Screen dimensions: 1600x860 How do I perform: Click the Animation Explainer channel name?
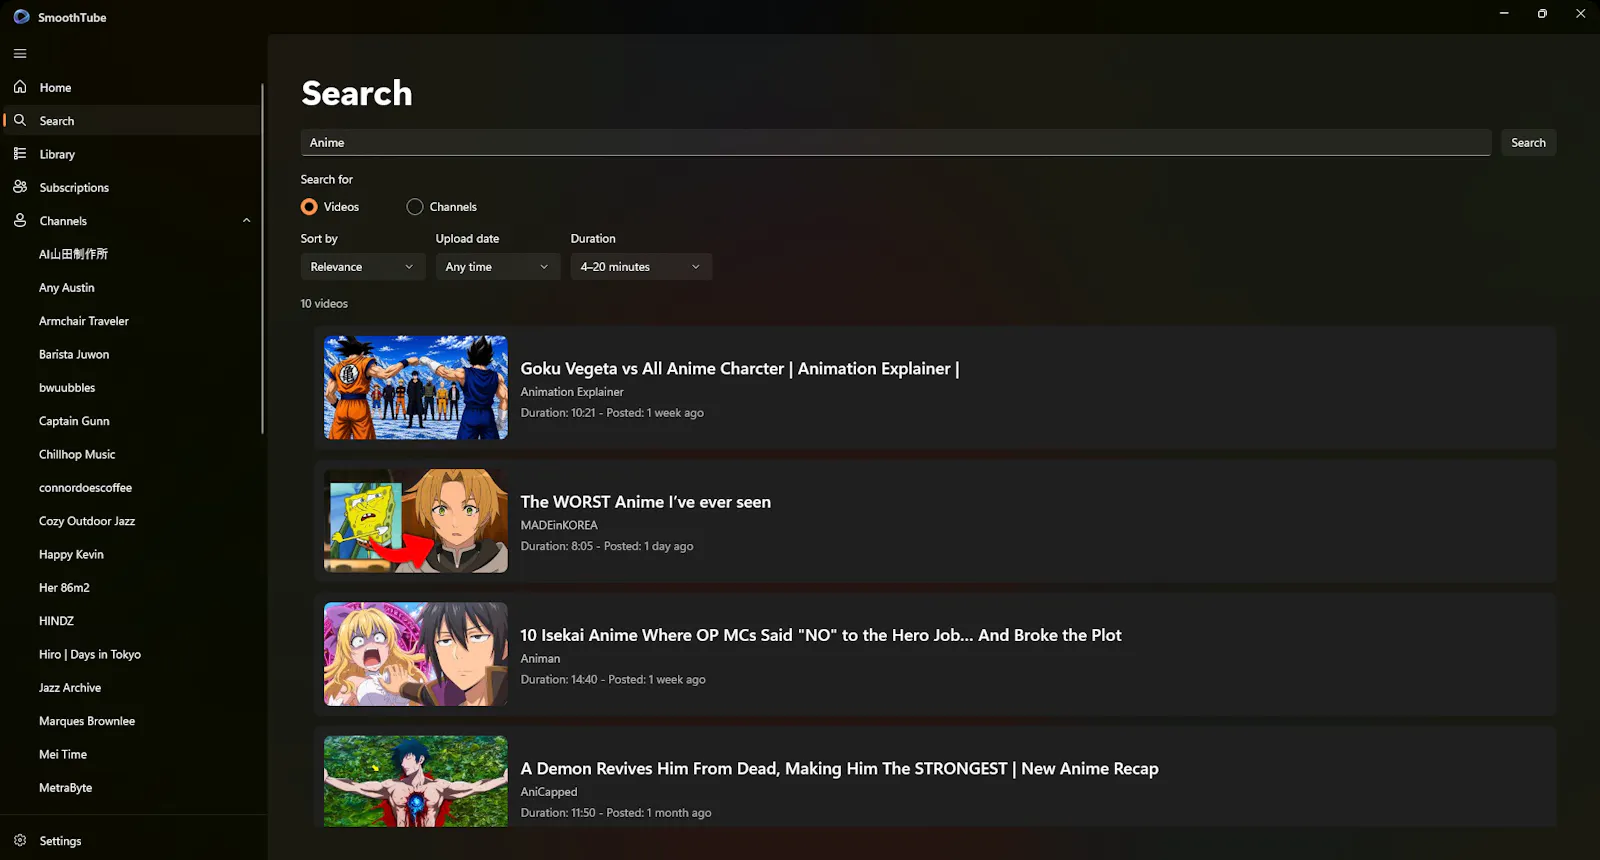click(x=571, y=392)
